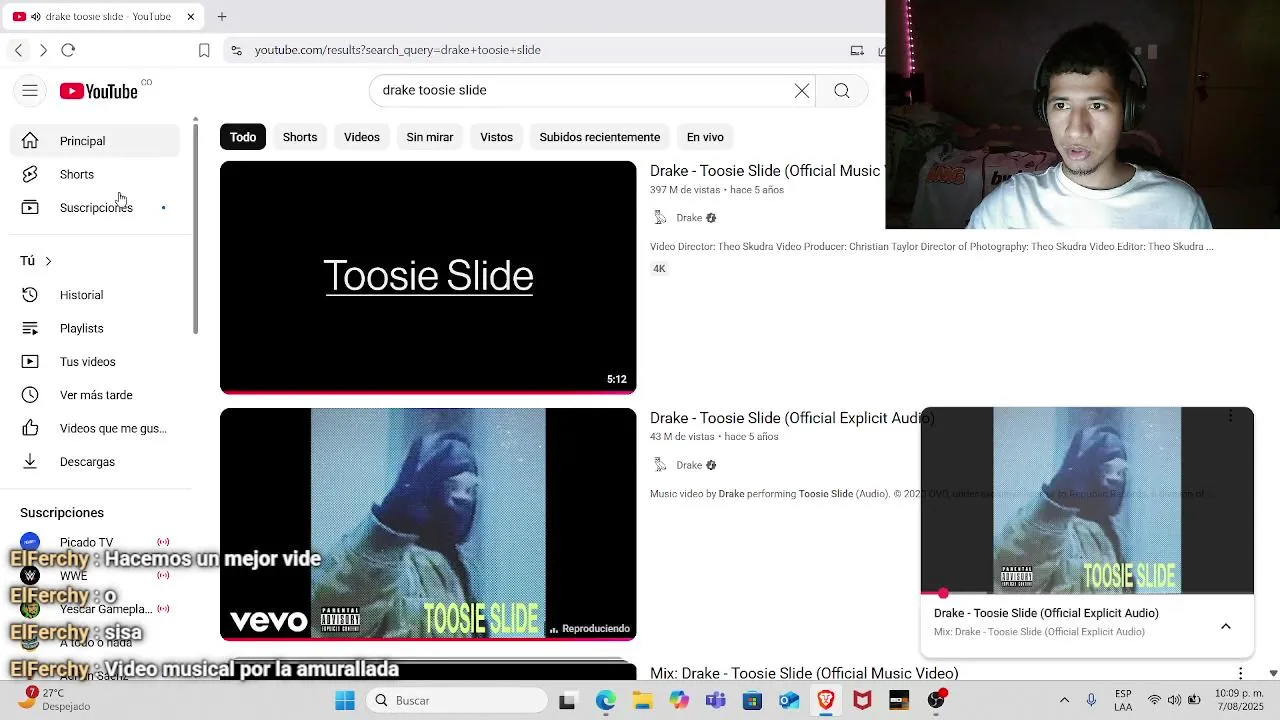The image size is (1280, 720).
Task: Open site settings icon in address bar
Action: [236, 50]
